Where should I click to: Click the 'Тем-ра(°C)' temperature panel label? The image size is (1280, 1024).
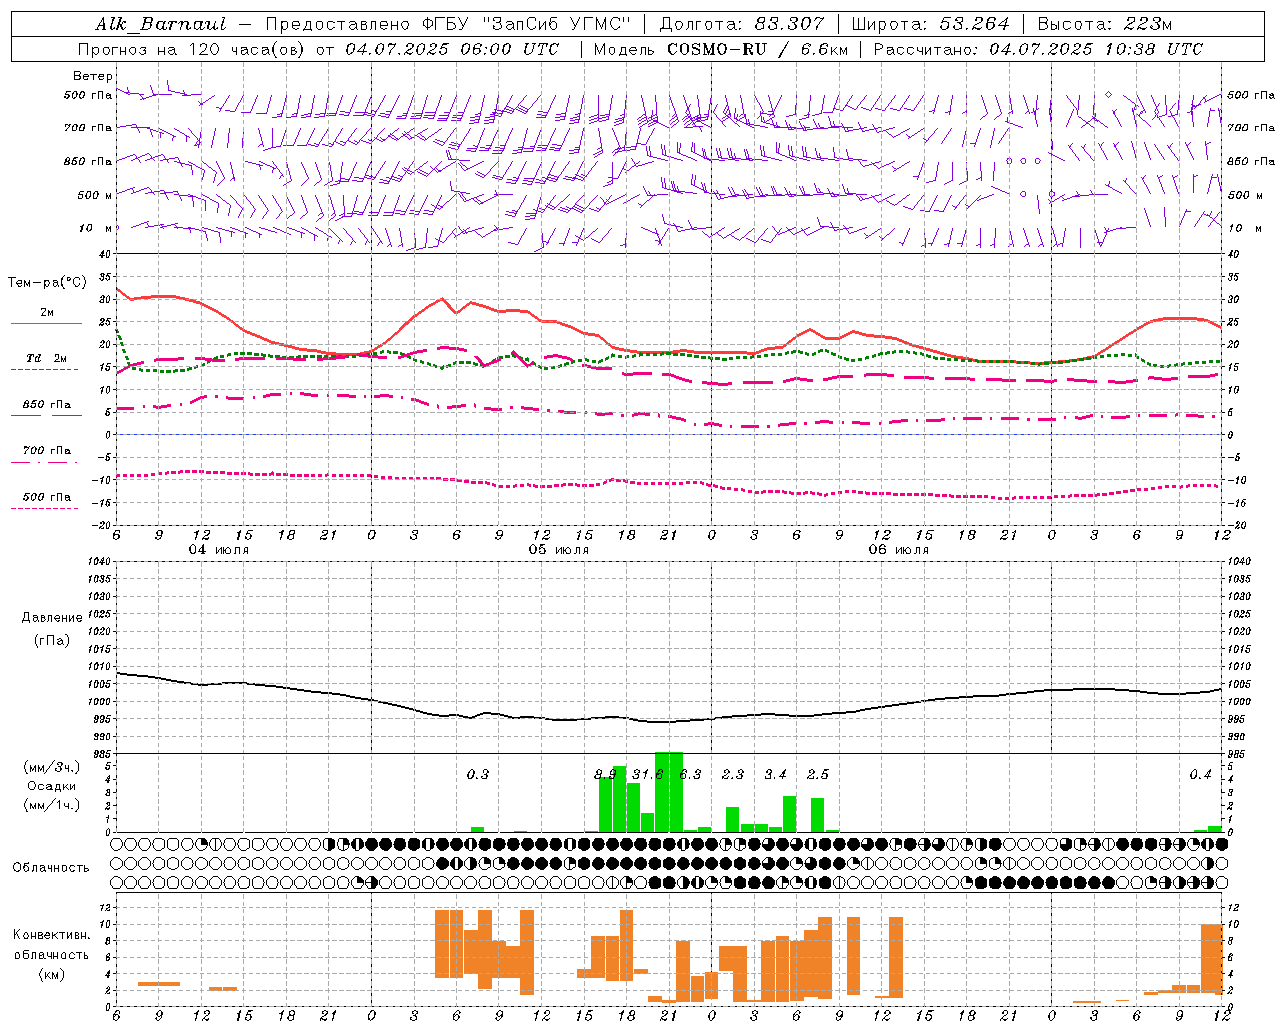[x=47, y=283]
